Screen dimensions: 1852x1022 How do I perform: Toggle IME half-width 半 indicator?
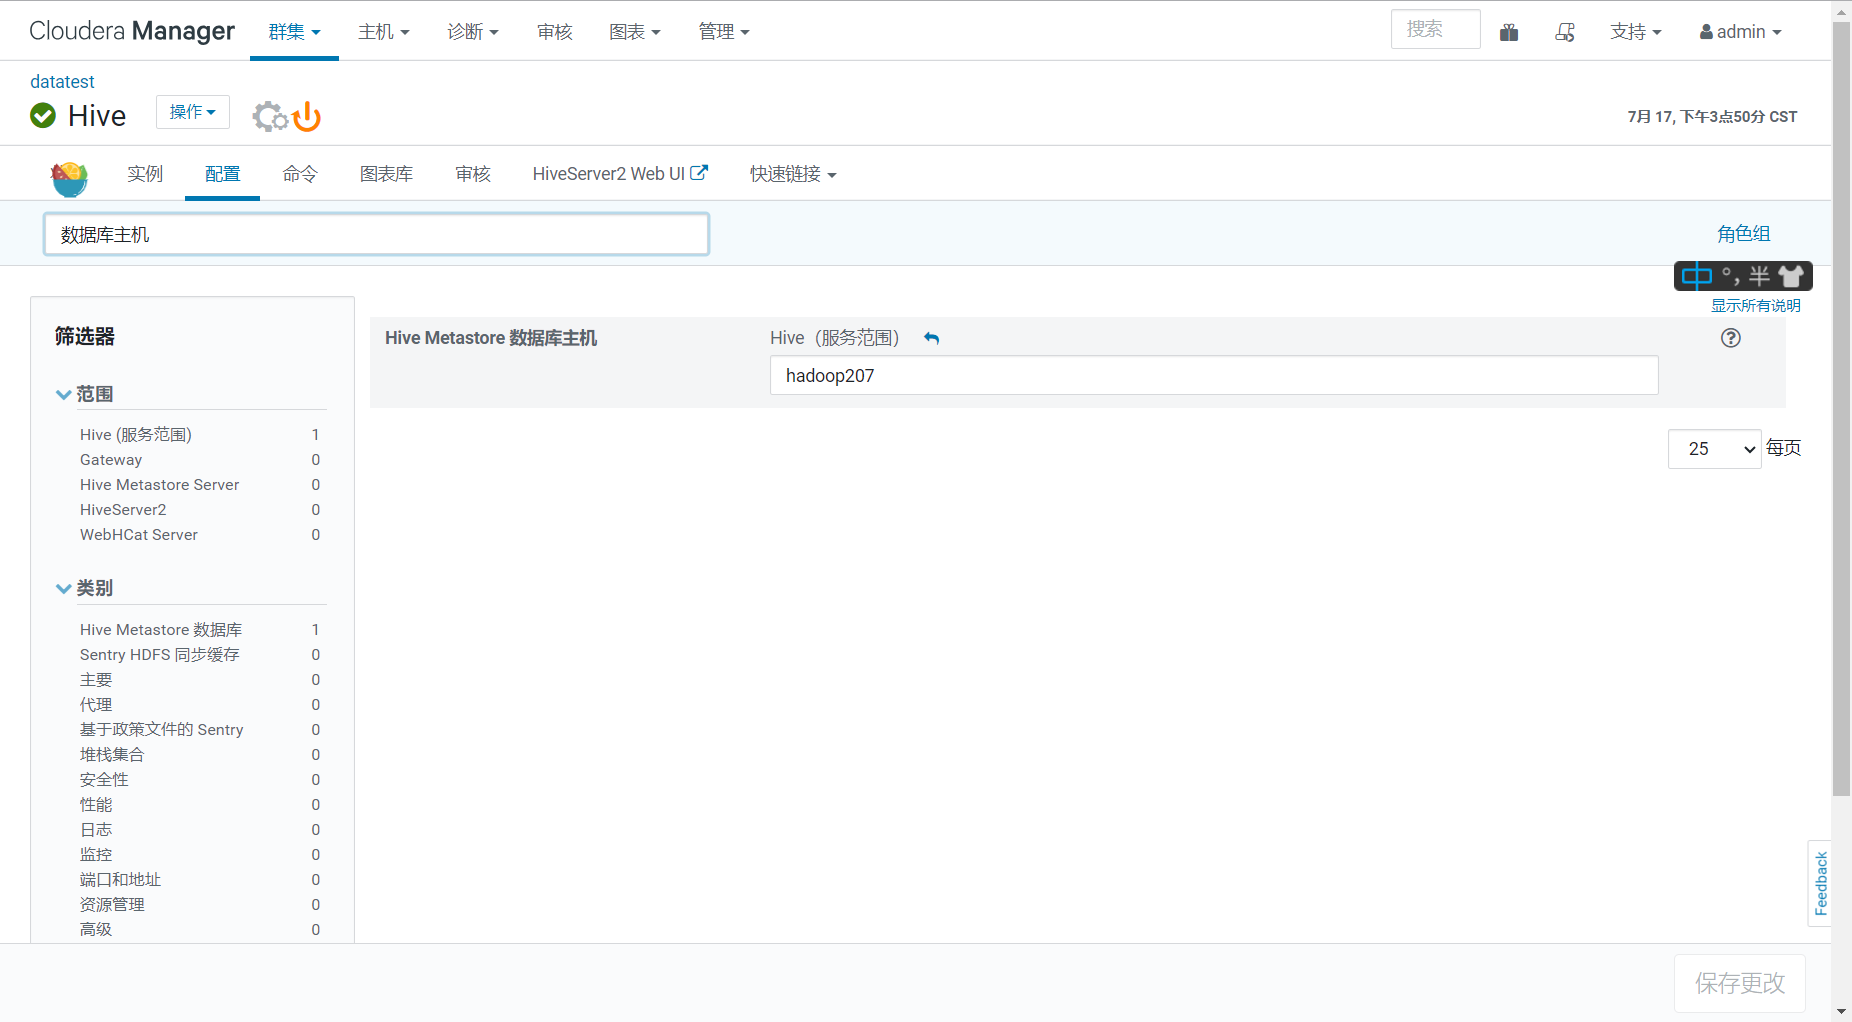tap(1760, 276)
